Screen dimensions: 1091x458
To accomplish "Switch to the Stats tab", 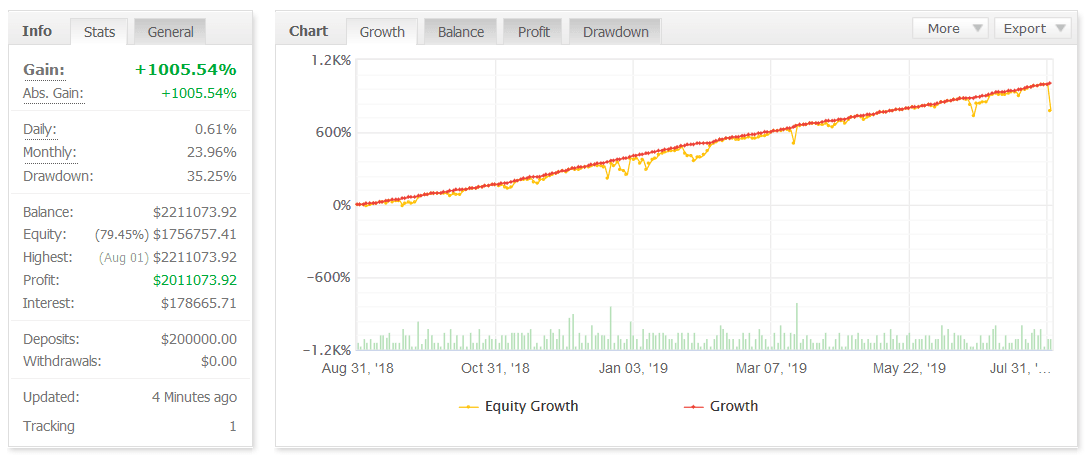I will (x=99, y=32).
